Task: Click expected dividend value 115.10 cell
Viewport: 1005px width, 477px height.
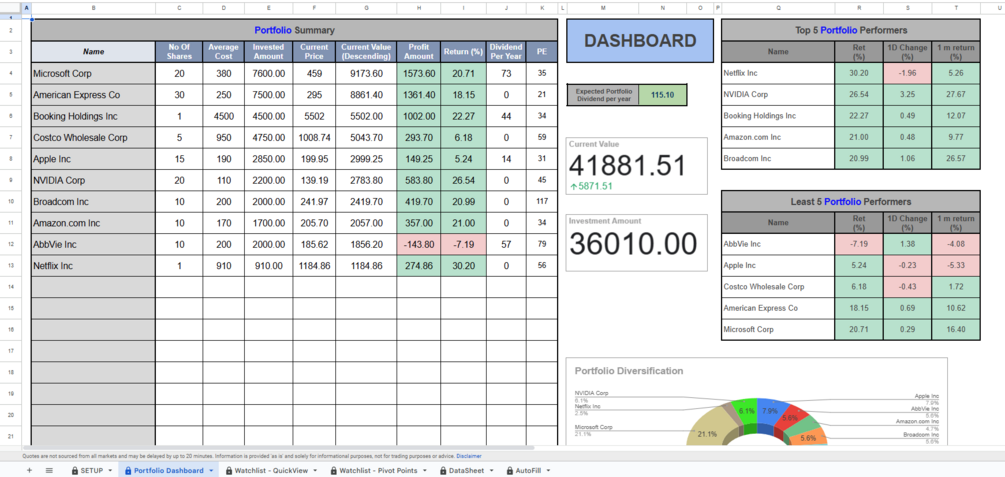Action: (662, 95)
